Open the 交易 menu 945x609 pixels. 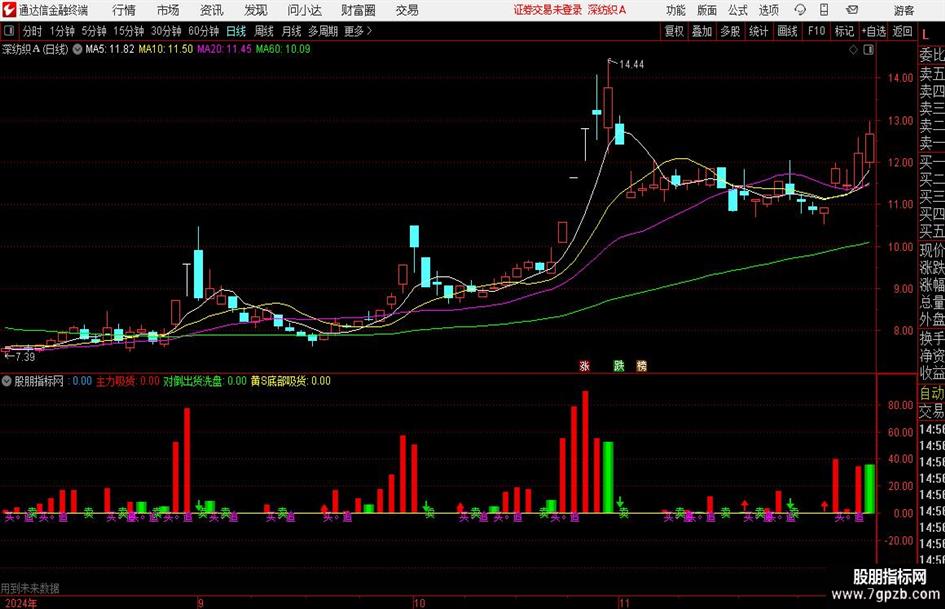coord(407,10)
